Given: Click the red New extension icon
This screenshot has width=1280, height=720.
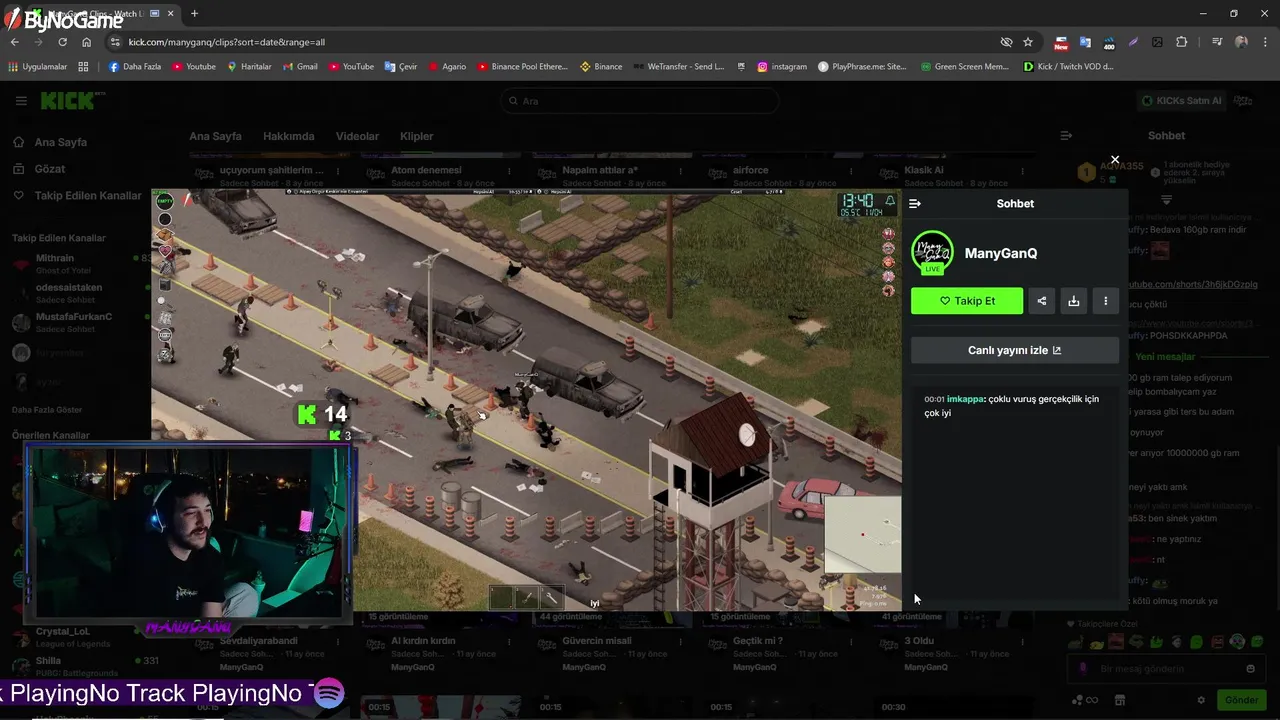Looking at the screenshot, I should tap(1061, 42).
